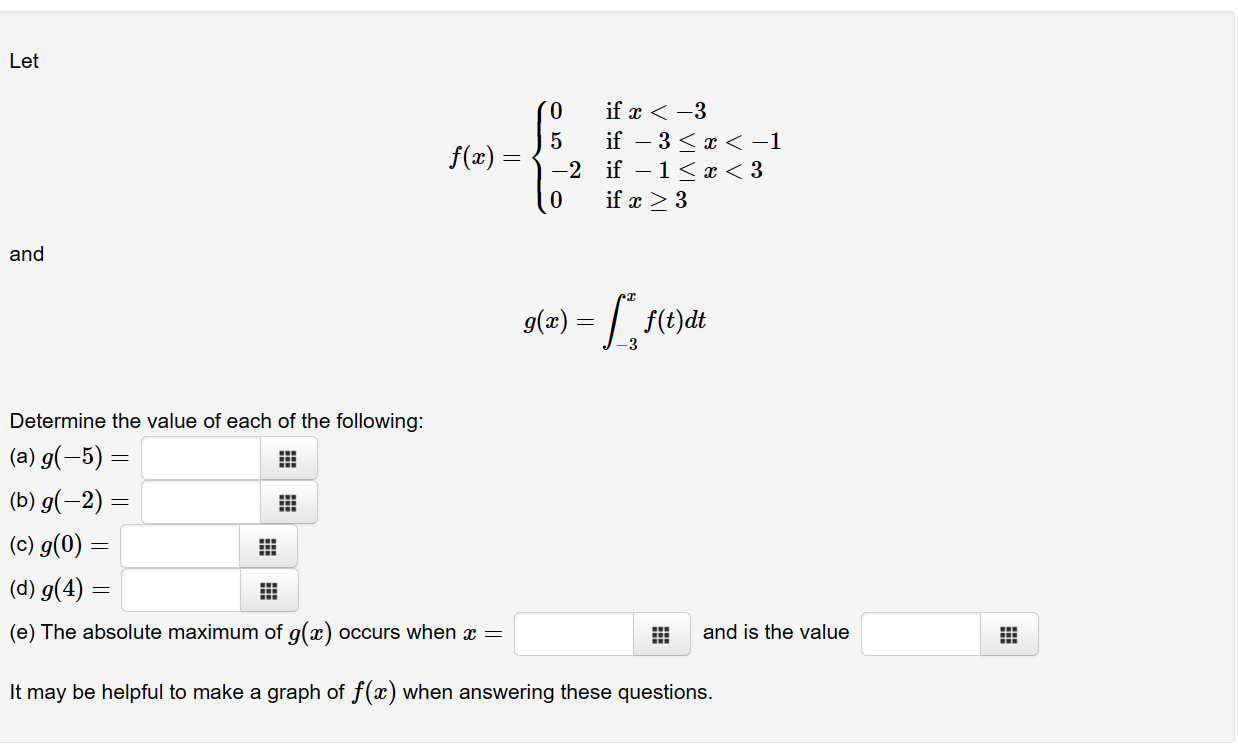The width and height of the screenshot is (1238, 750).
Task: Open the math keypad for g(4)
Action: [x=267, y=590]
